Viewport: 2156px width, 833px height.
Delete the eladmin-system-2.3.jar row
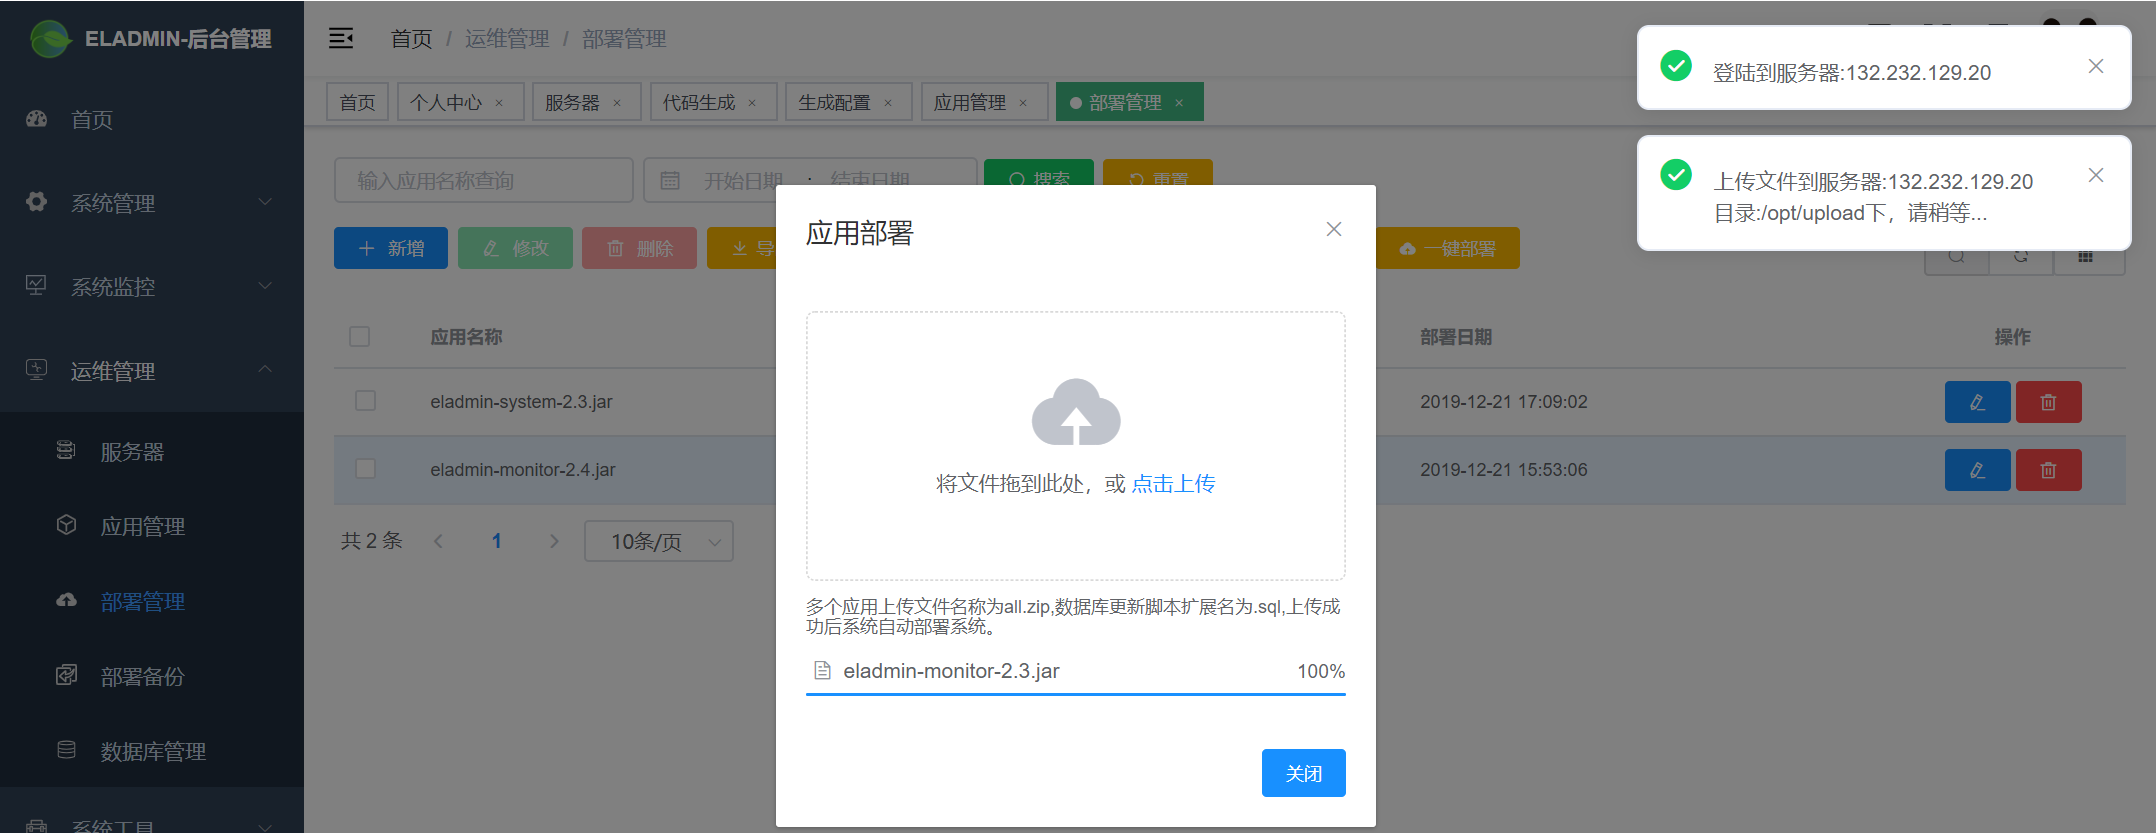coord(2048,402)
